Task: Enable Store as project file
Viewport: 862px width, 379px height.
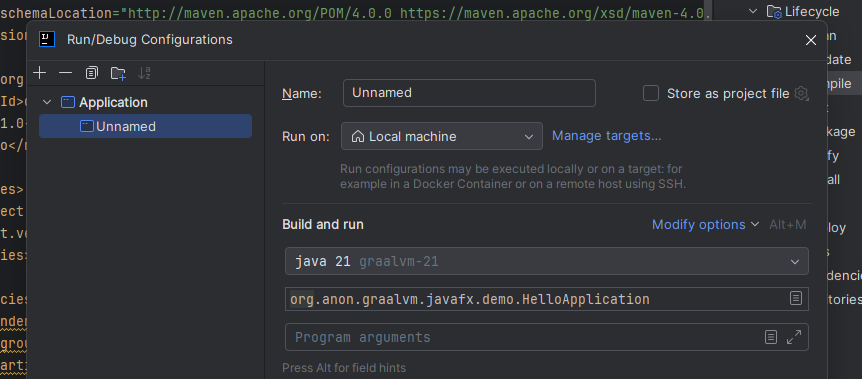Action: [651, 94]
